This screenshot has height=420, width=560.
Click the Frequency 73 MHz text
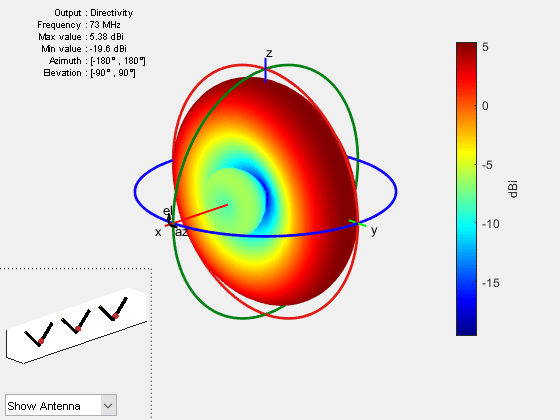click(79, 25)
